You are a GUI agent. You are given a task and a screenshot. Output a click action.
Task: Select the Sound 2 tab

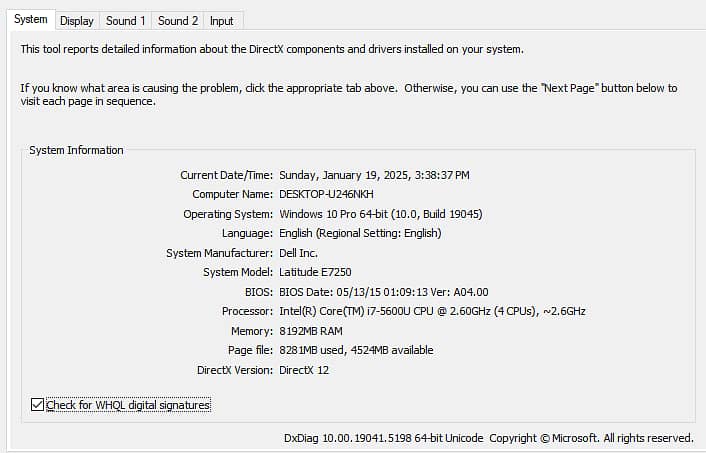click(x=178, y=21)
